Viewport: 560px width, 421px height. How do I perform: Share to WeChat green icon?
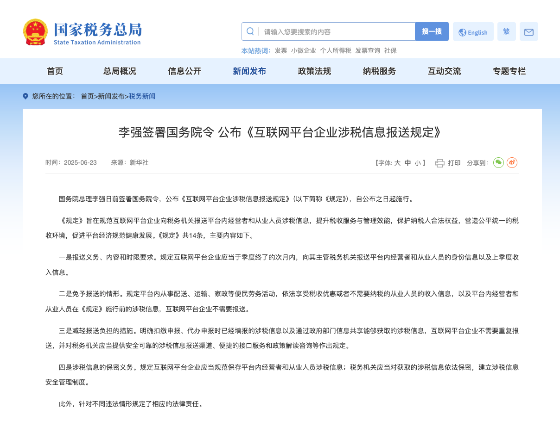point(498,162)
